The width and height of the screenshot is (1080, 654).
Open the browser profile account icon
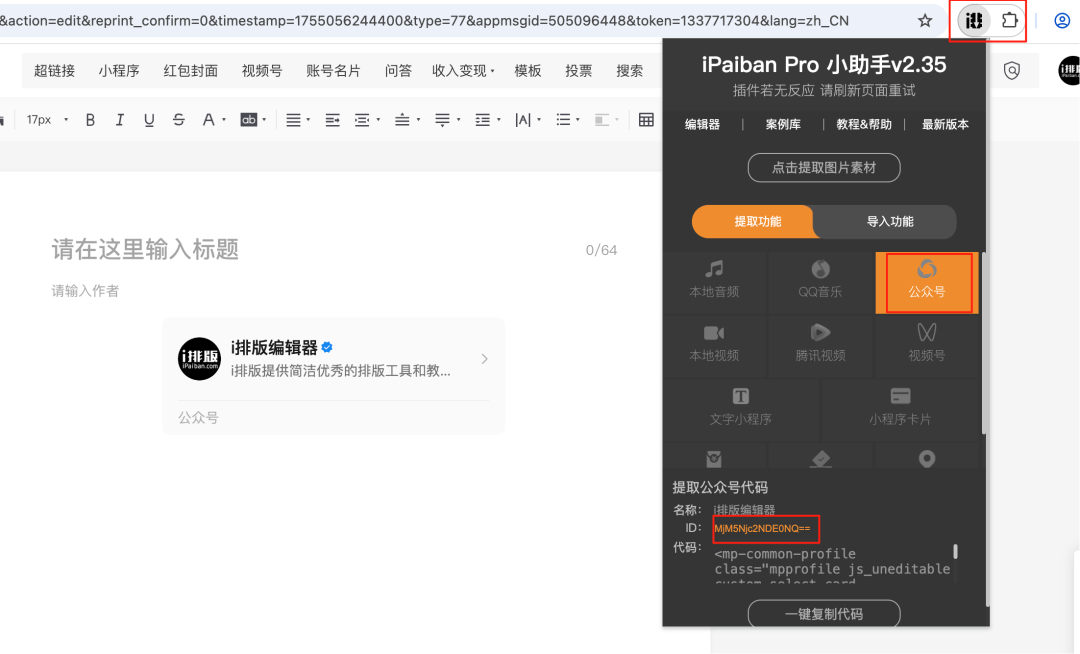(1062, 21)
